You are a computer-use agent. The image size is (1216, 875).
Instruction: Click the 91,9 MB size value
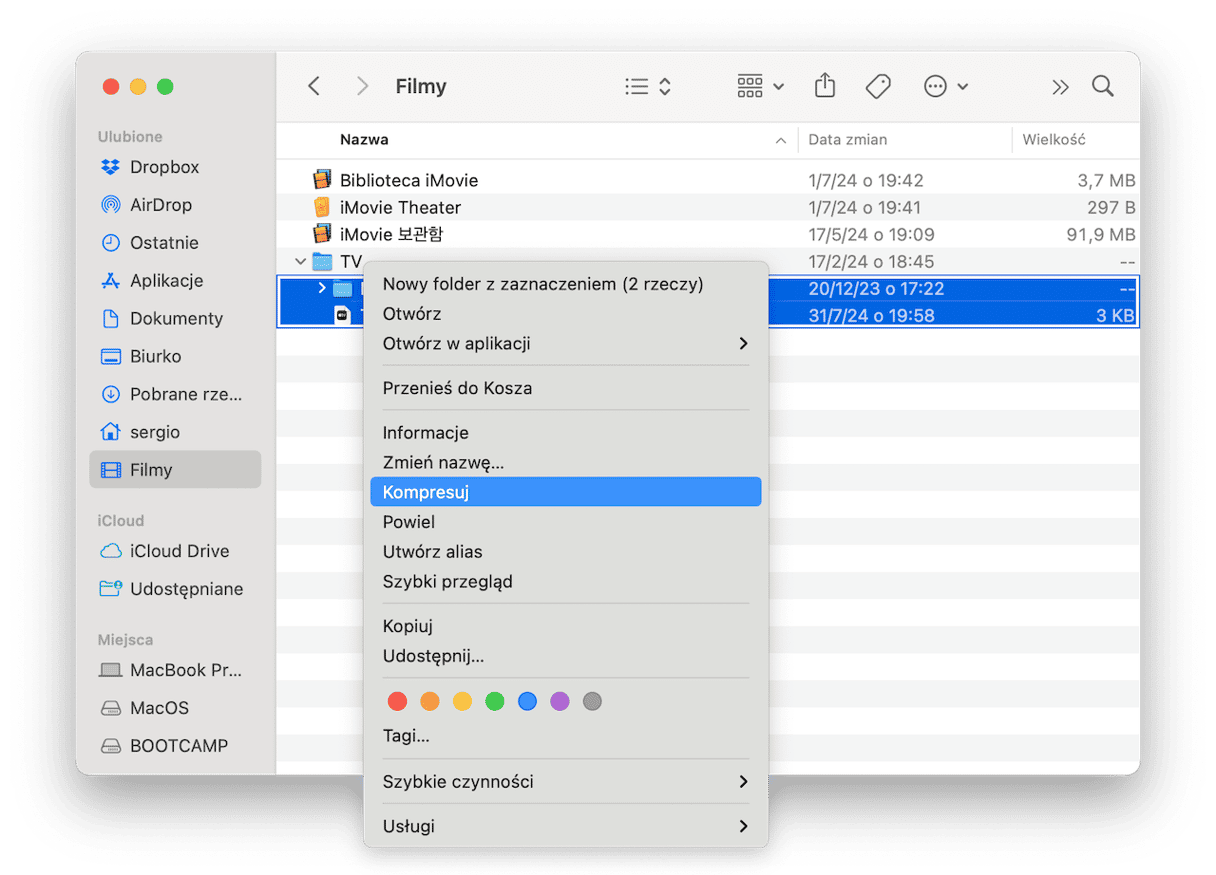pyautogui.click(x=1101, y=235)
